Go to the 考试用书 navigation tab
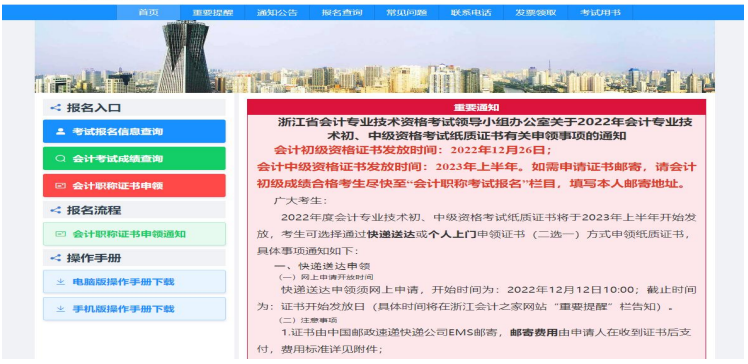Viewport: 748px width, 364px height. 600,12
